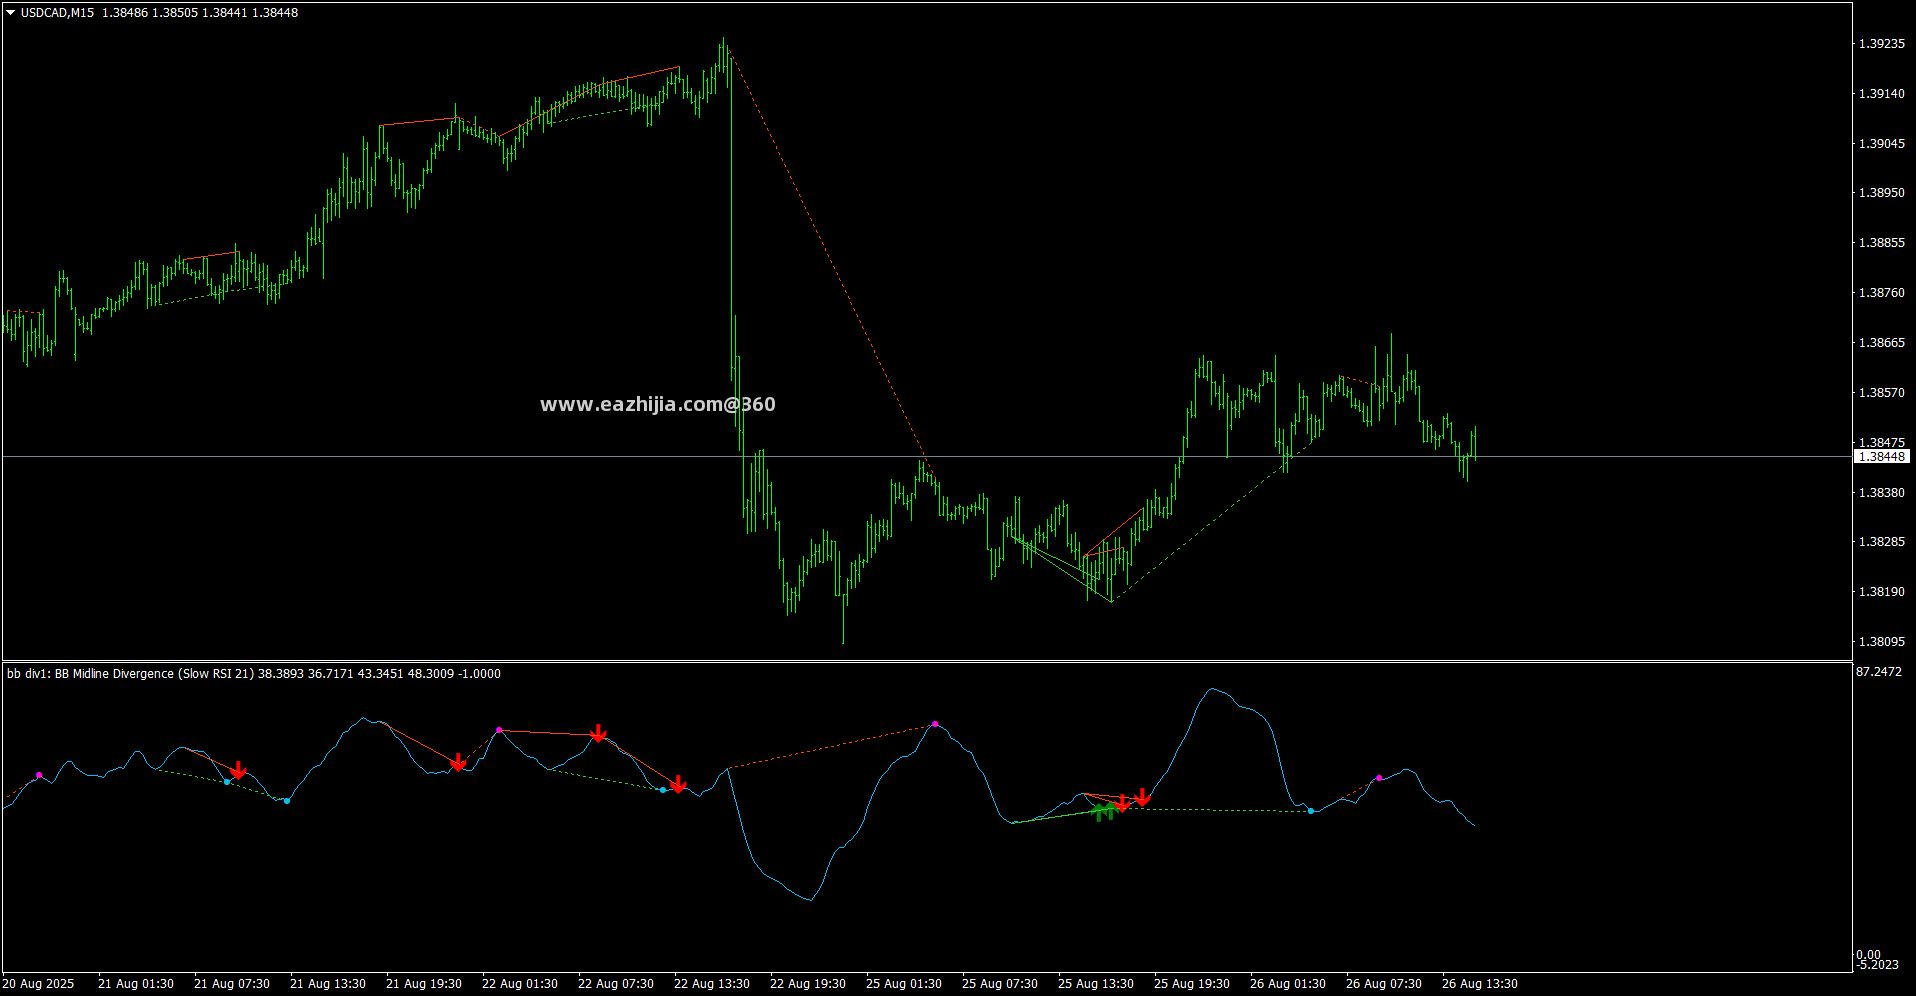The height and width of the screenshot is (996, 1916).
Task: Click the 21 Aug 13:30 time label
Action: pos(328,984)
